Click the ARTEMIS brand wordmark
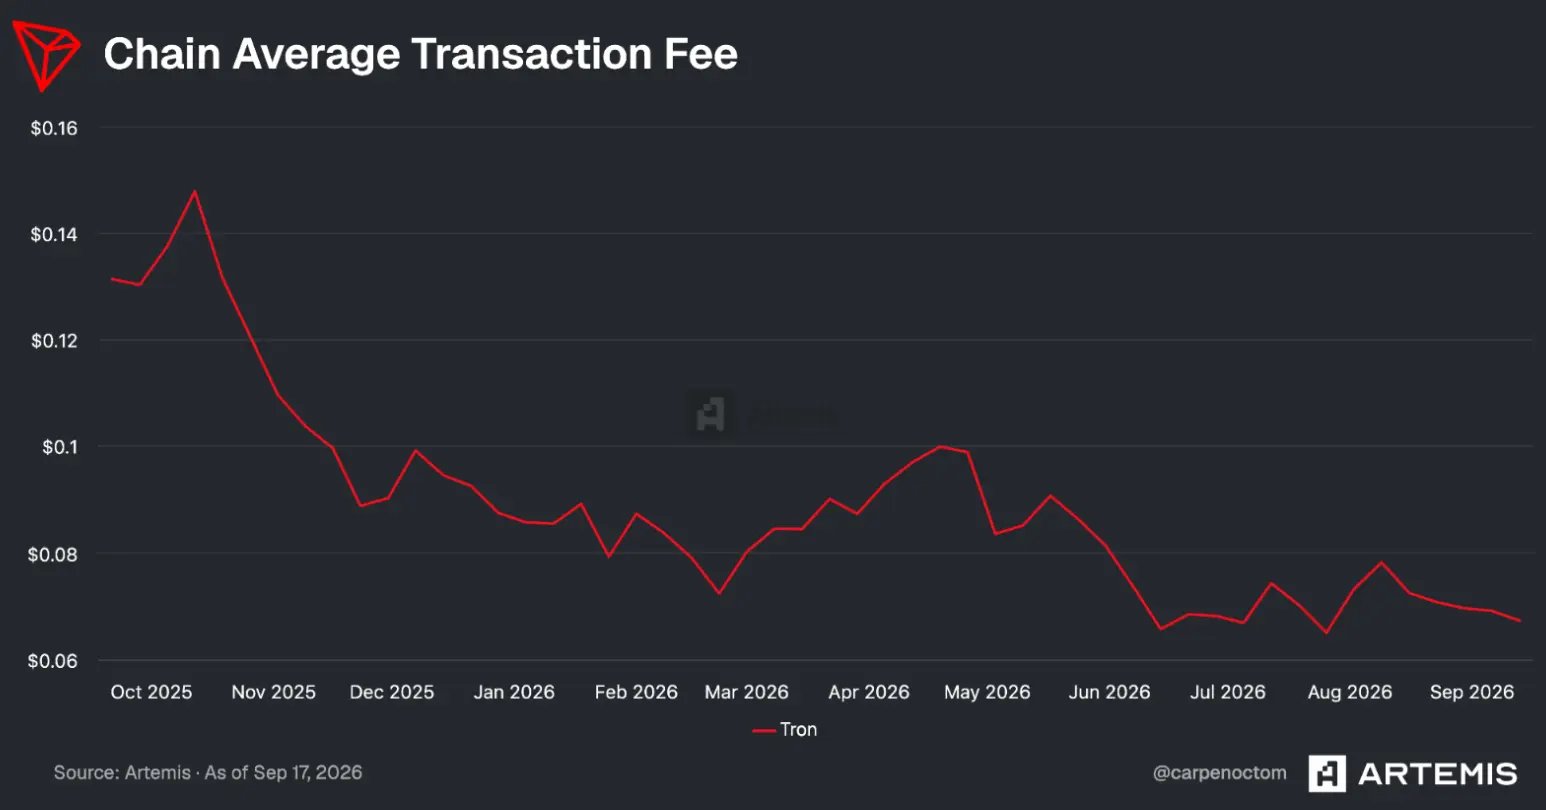Viewport: 1546px width, 810px height. 1438,773
